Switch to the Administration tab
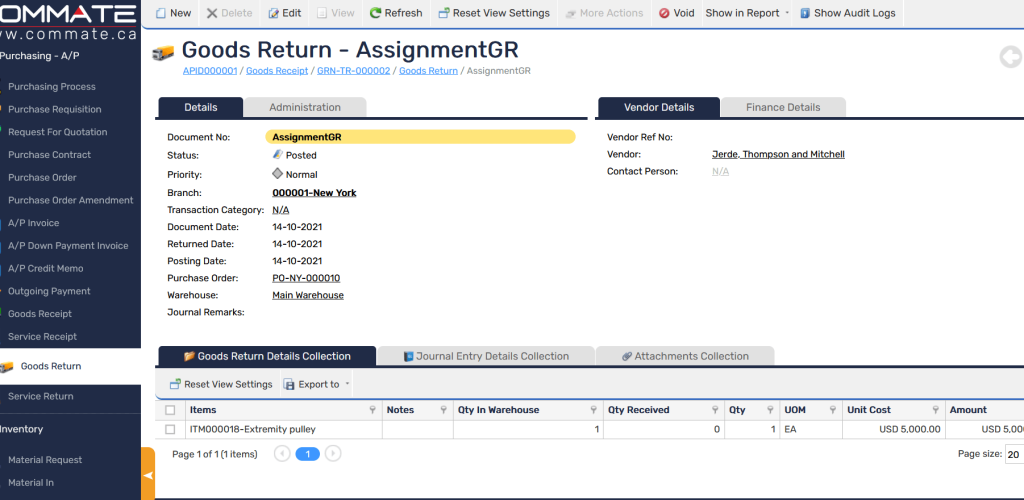1024x500 pixels. [304, 107]
